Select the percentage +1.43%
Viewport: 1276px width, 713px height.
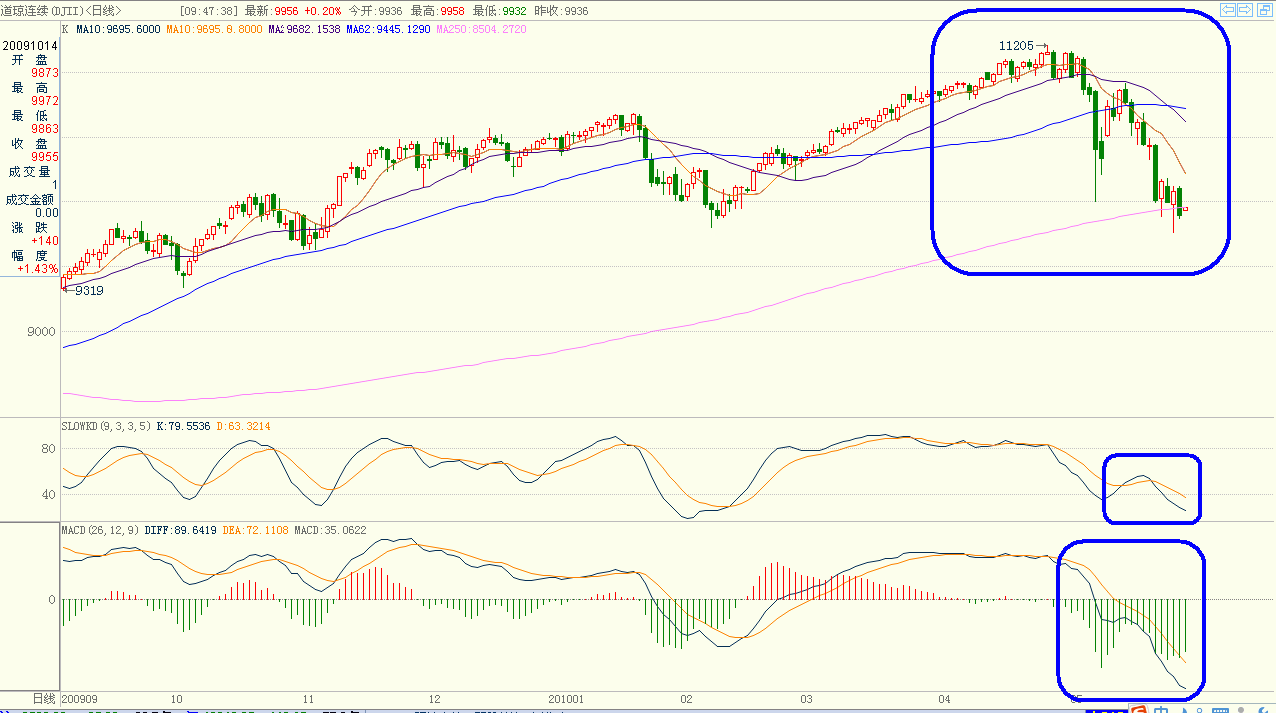[x=38, y=269]
